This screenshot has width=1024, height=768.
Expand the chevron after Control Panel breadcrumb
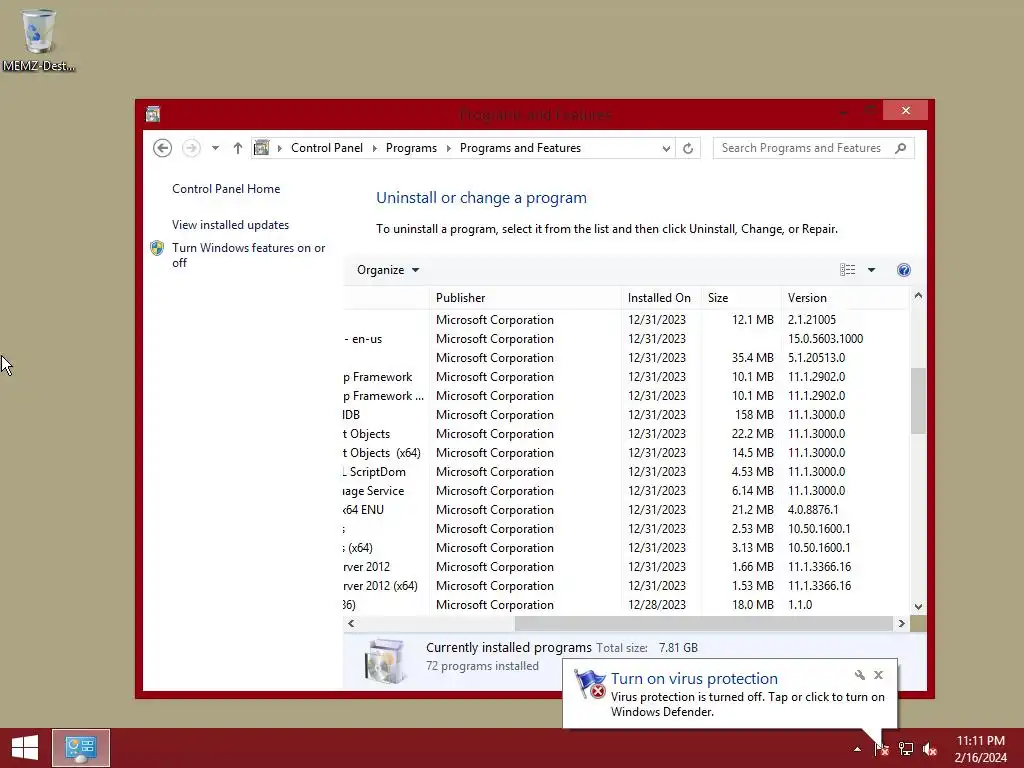click(x=375, y=148)
